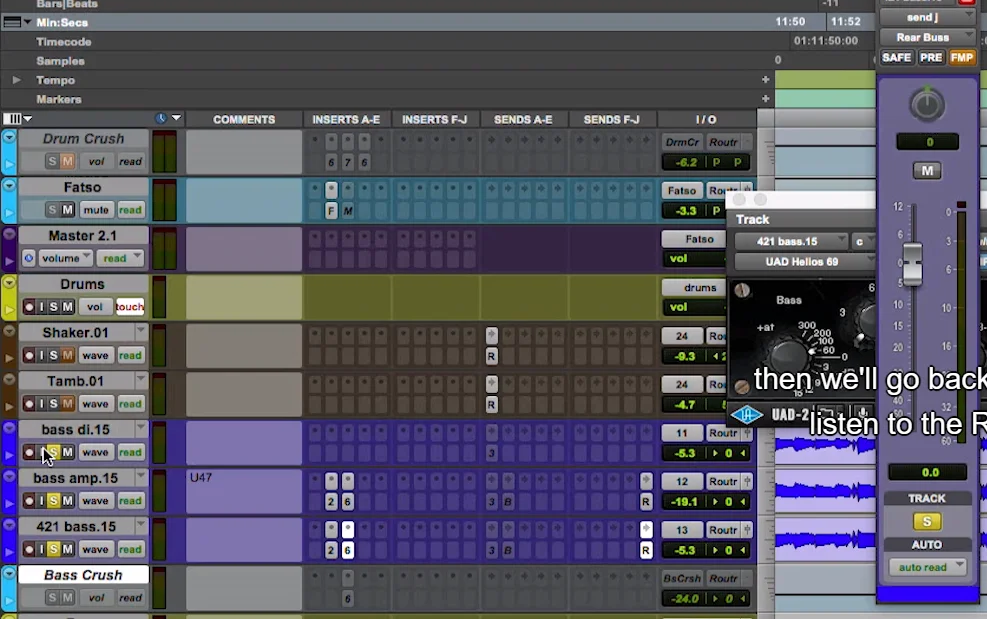Open auto read automation mode dropdown
The width and height of the screenshot is (987, 619).
927,567
